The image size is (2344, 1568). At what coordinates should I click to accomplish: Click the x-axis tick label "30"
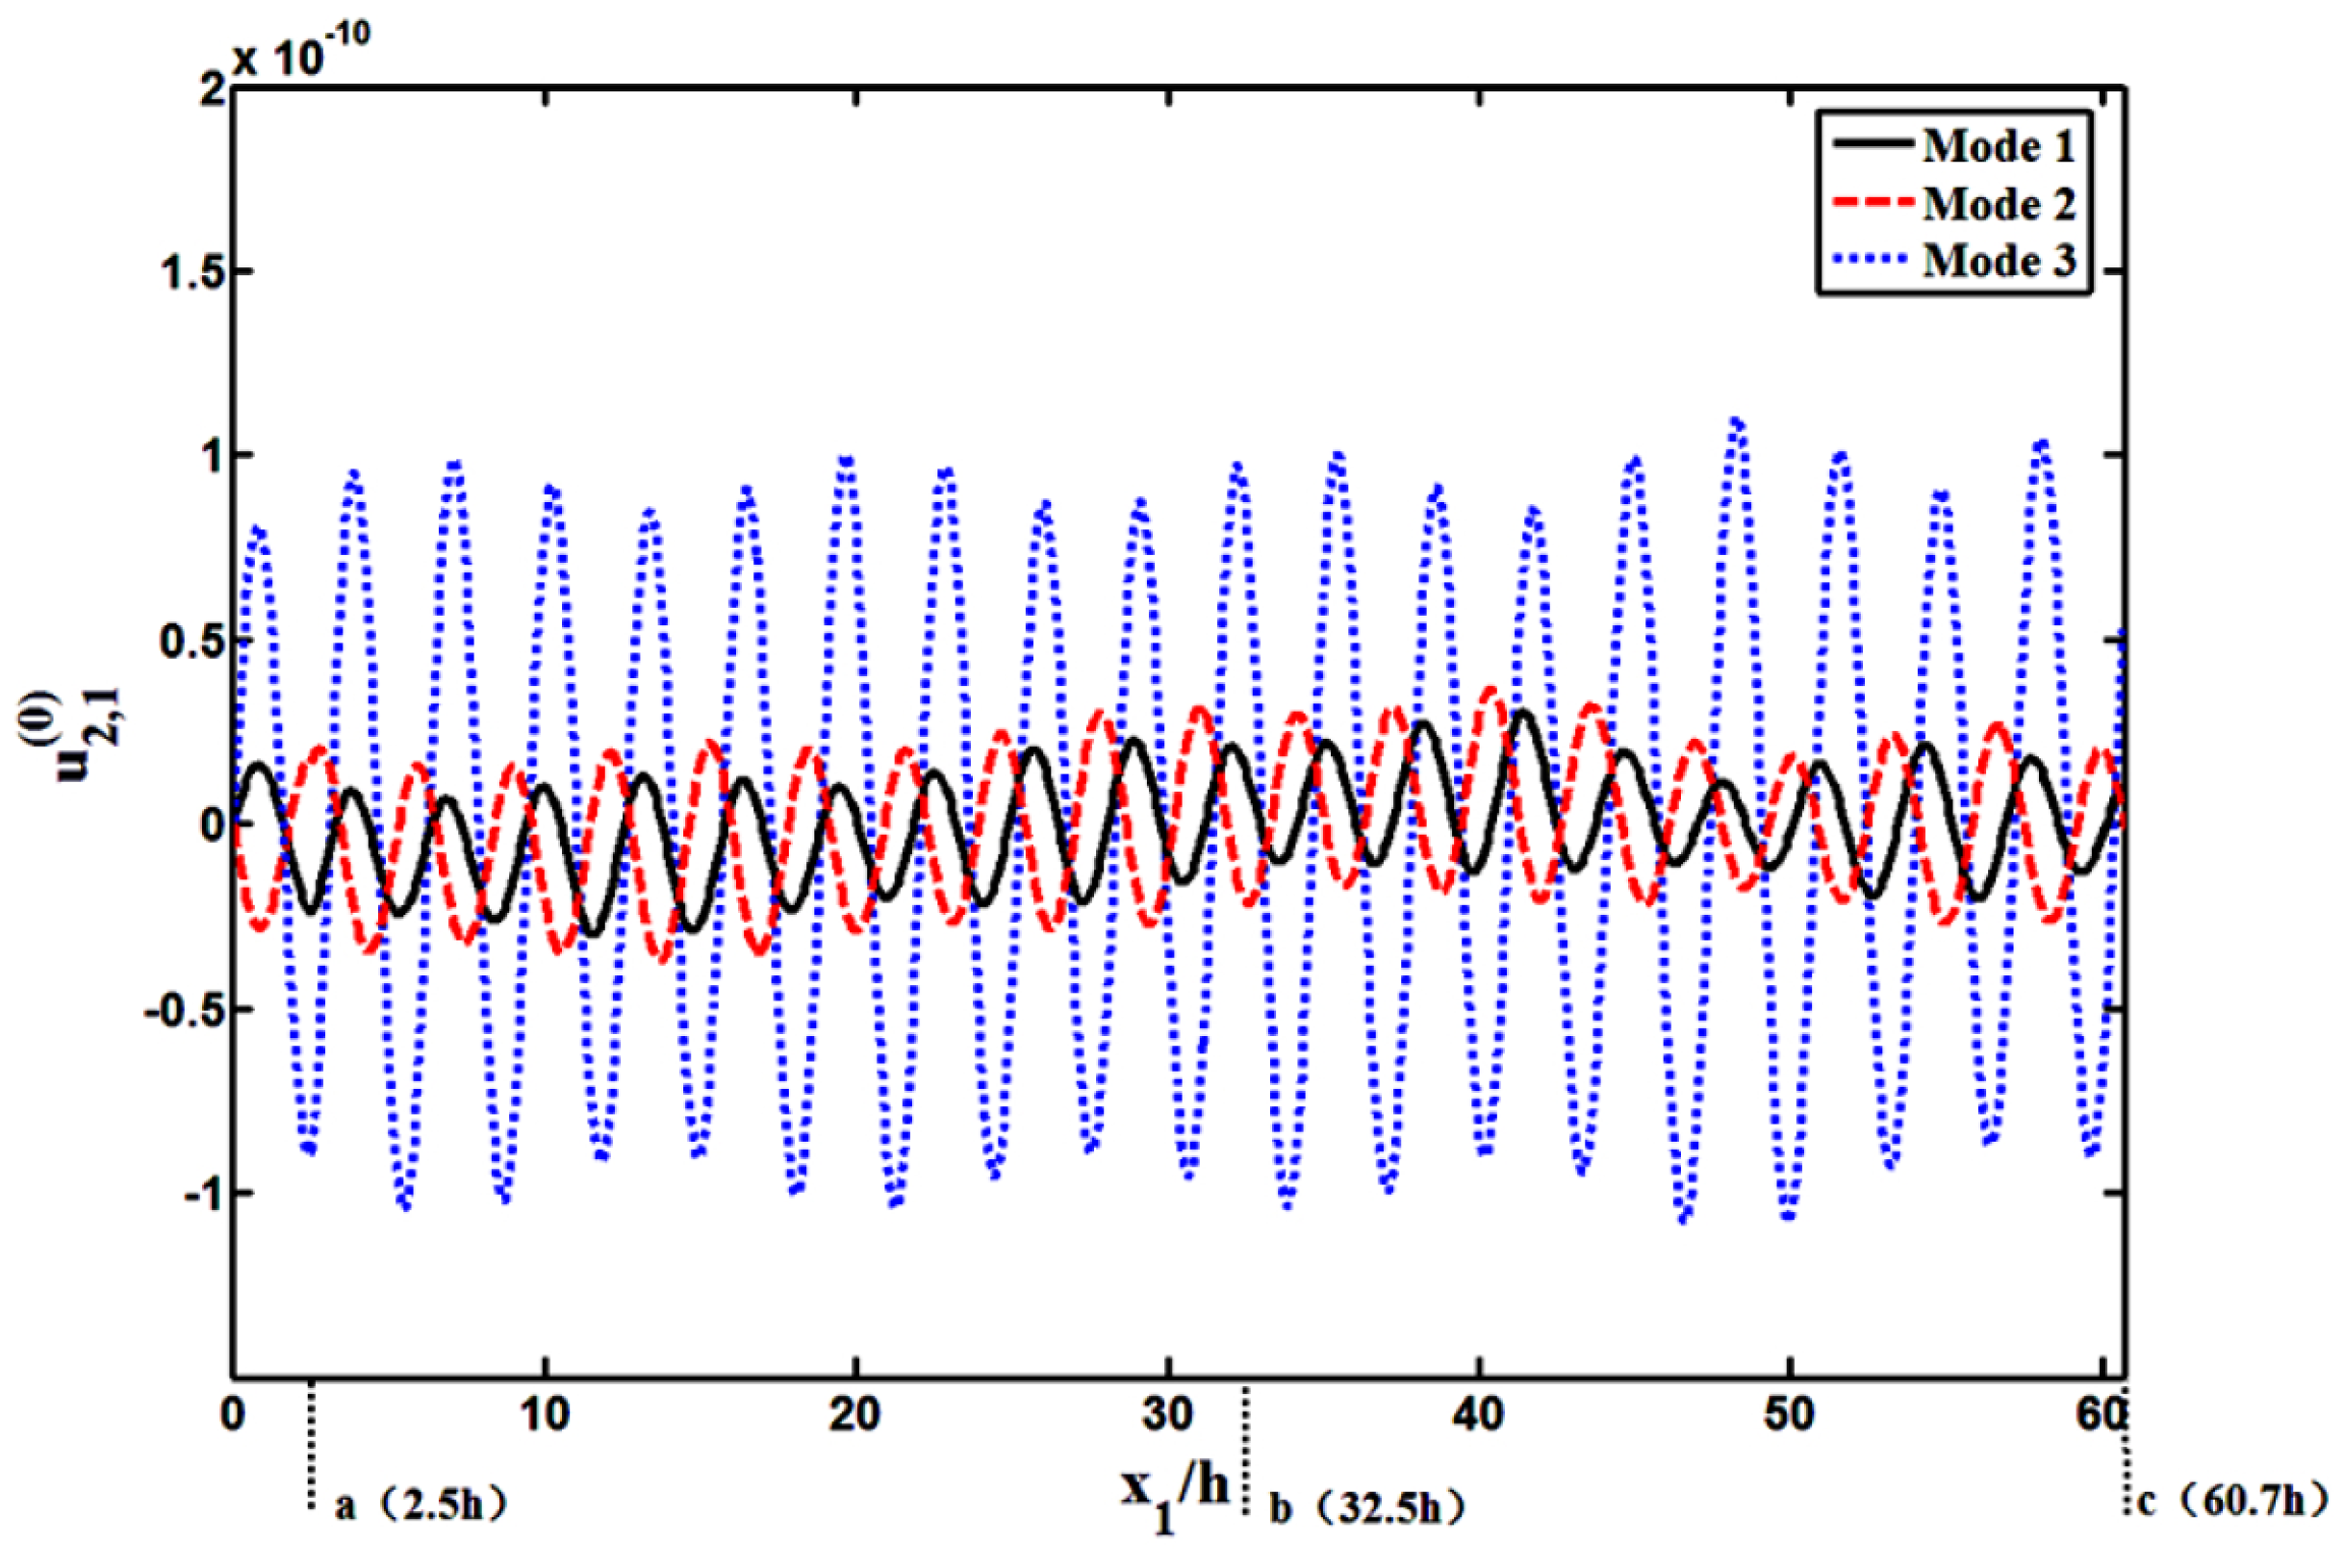pyautogui.click(x=1167, y=1415)
